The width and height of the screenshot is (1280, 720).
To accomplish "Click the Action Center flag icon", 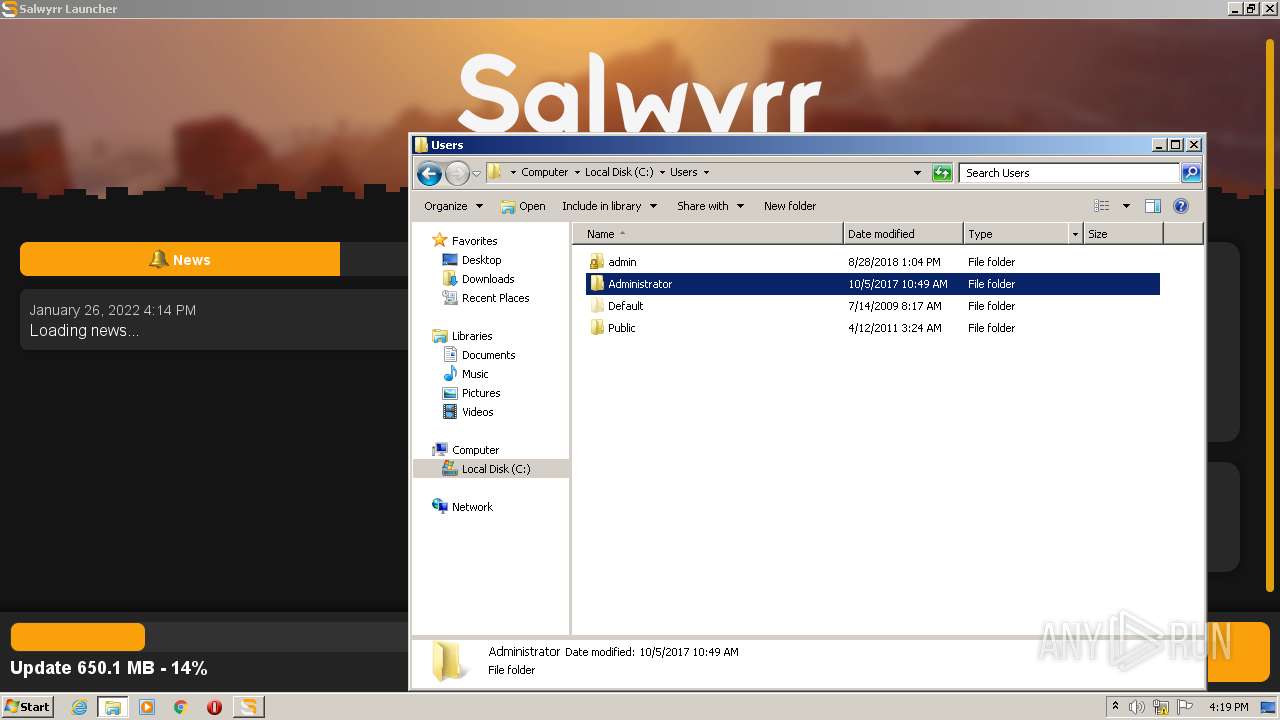I will click(x=1185, y=707).
